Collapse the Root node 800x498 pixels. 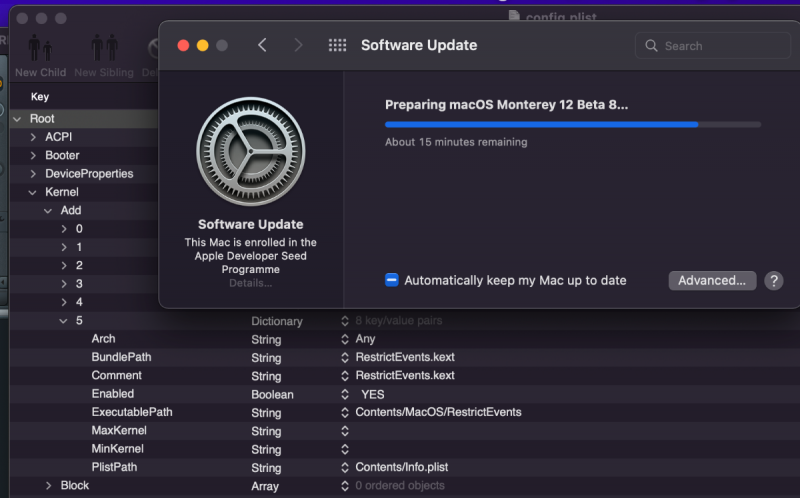pyautogui.click(x=17, y=119)
